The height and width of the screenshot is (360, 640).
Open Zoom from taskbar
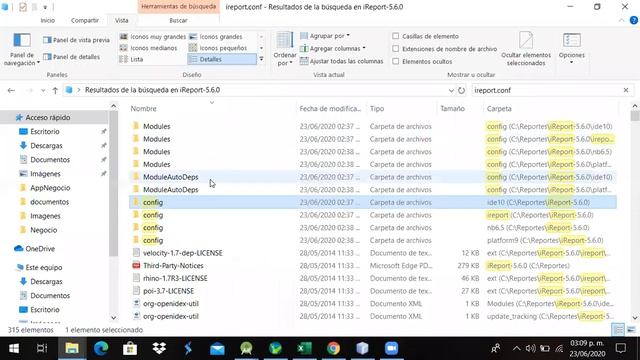pos(391,348)
